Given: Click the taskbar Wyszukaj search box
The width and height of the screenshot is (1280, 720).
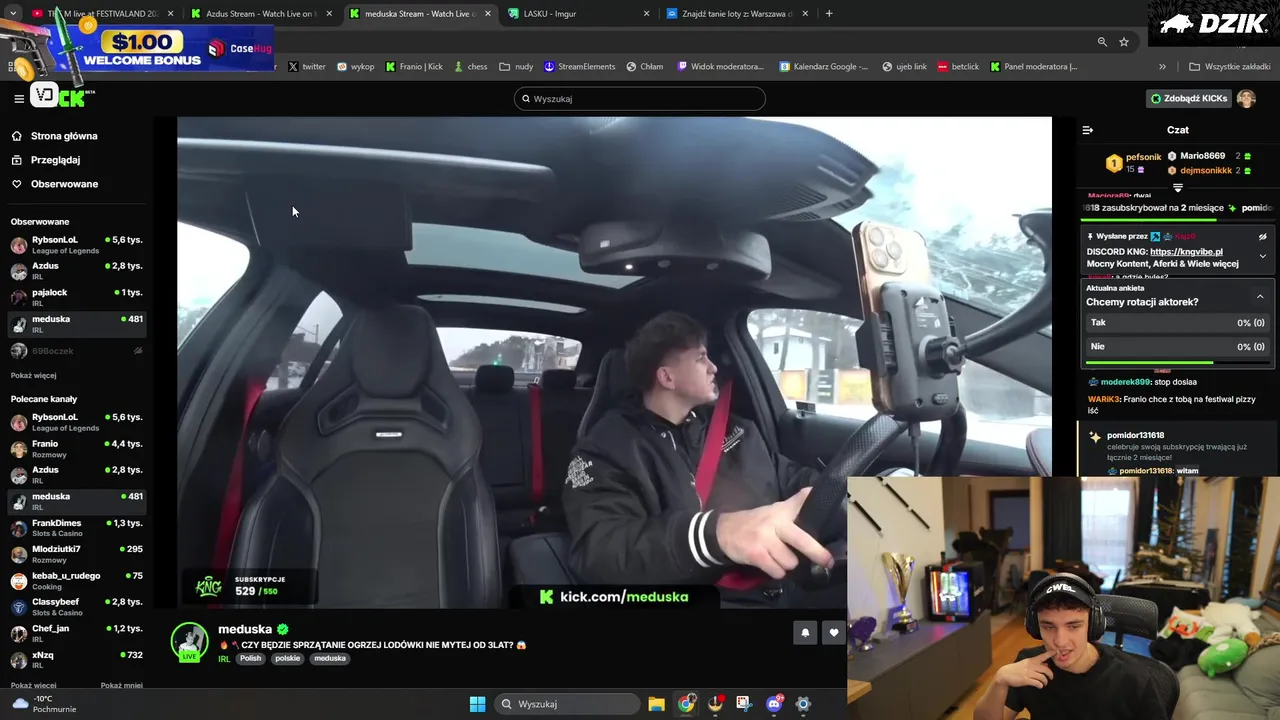Looking at the screenshot, I should point(568,704).
